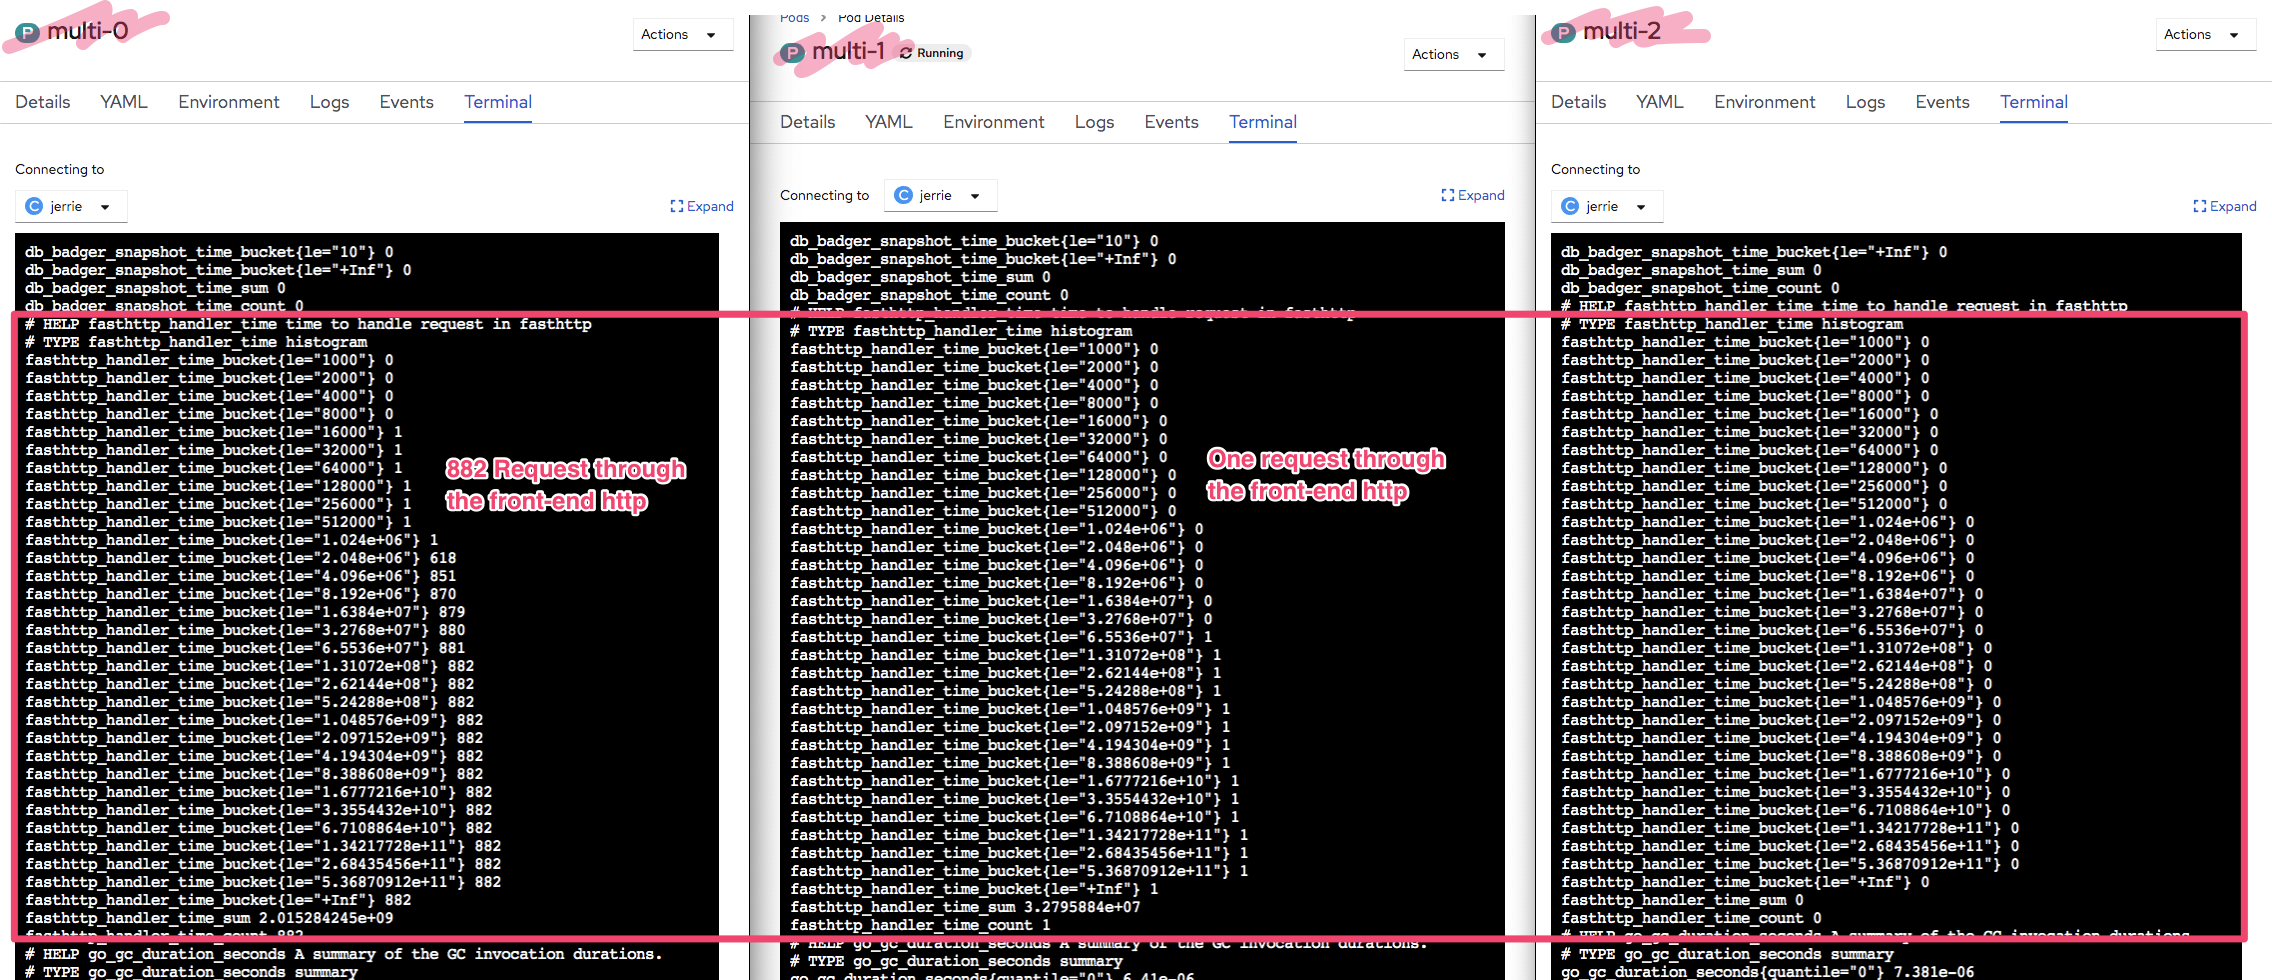Switch to the Details tab of multi-2
Image resolution: width=2272 pixels, height=980 pixels.
1578,101
